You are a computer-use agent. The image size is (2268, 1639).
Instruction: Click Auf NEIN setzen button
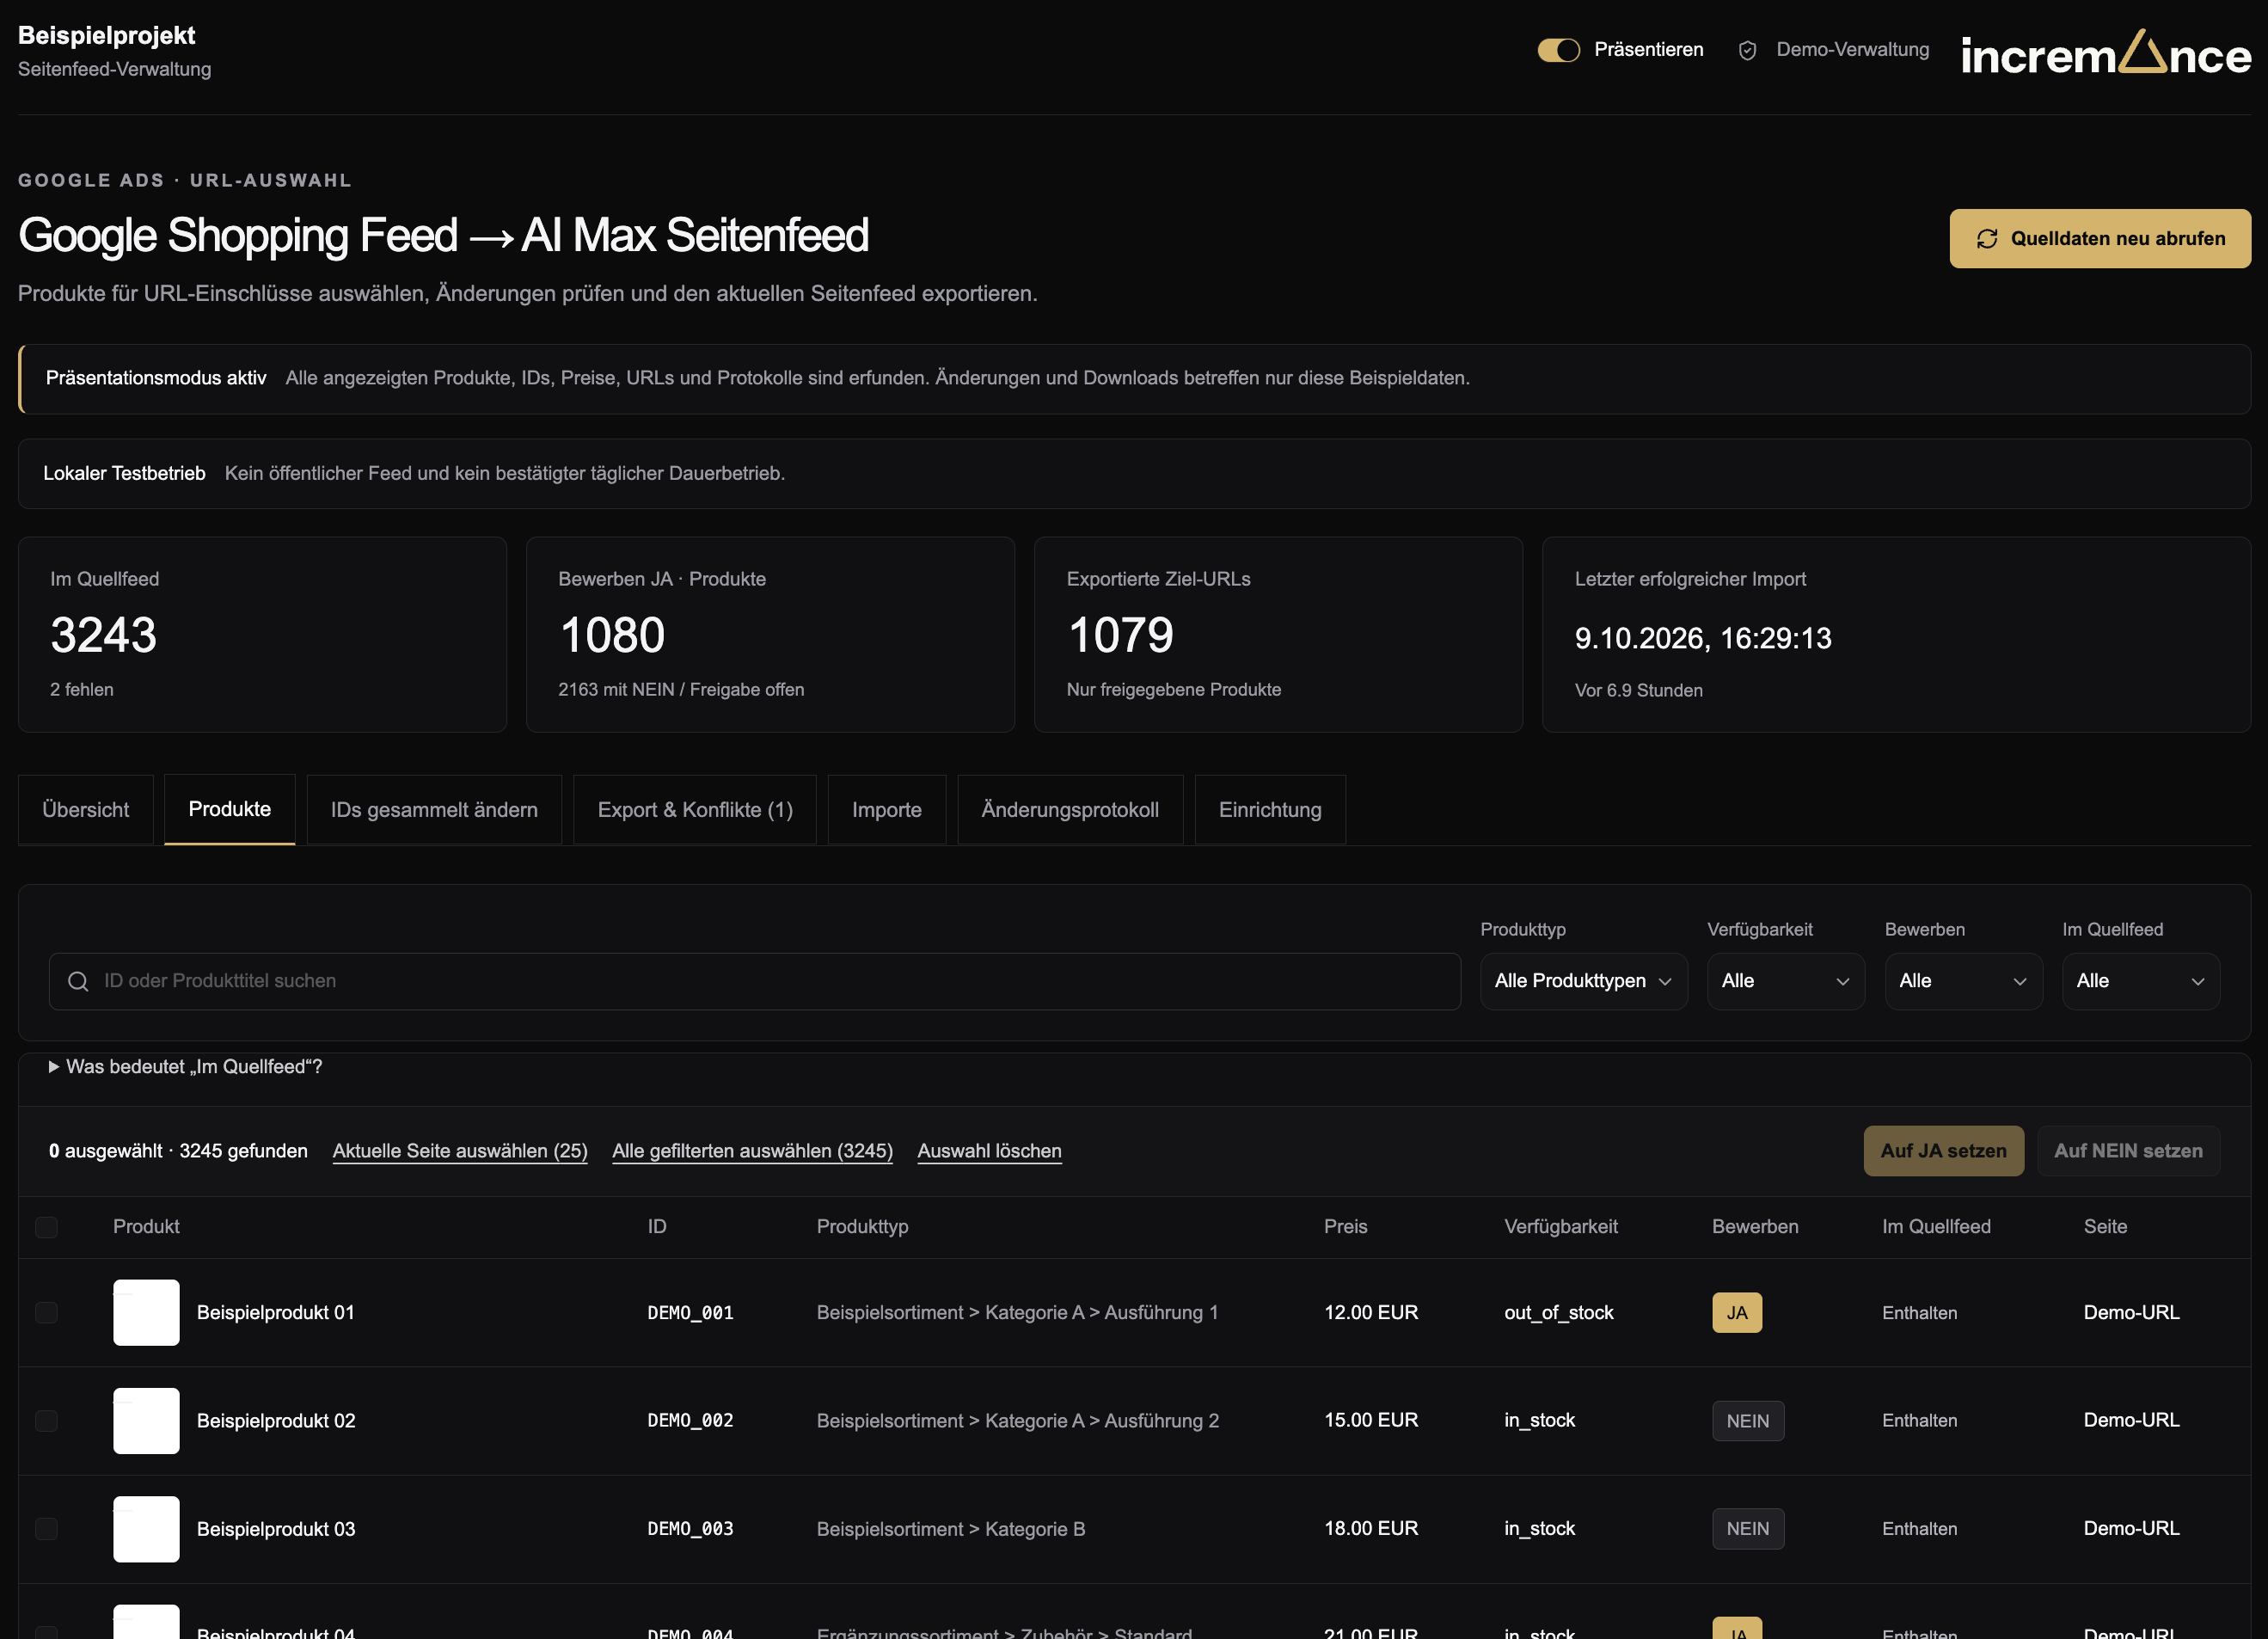point(2128,1151)
